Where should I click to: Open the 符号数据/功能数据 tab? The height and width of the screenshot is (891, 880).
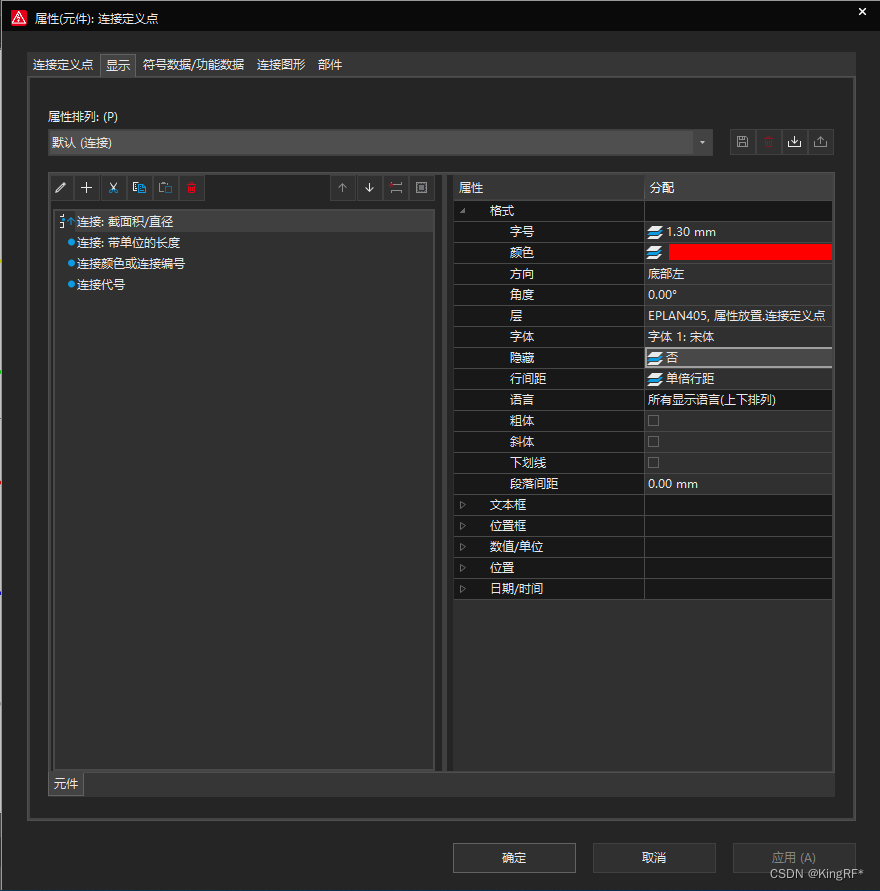(194, 65)
